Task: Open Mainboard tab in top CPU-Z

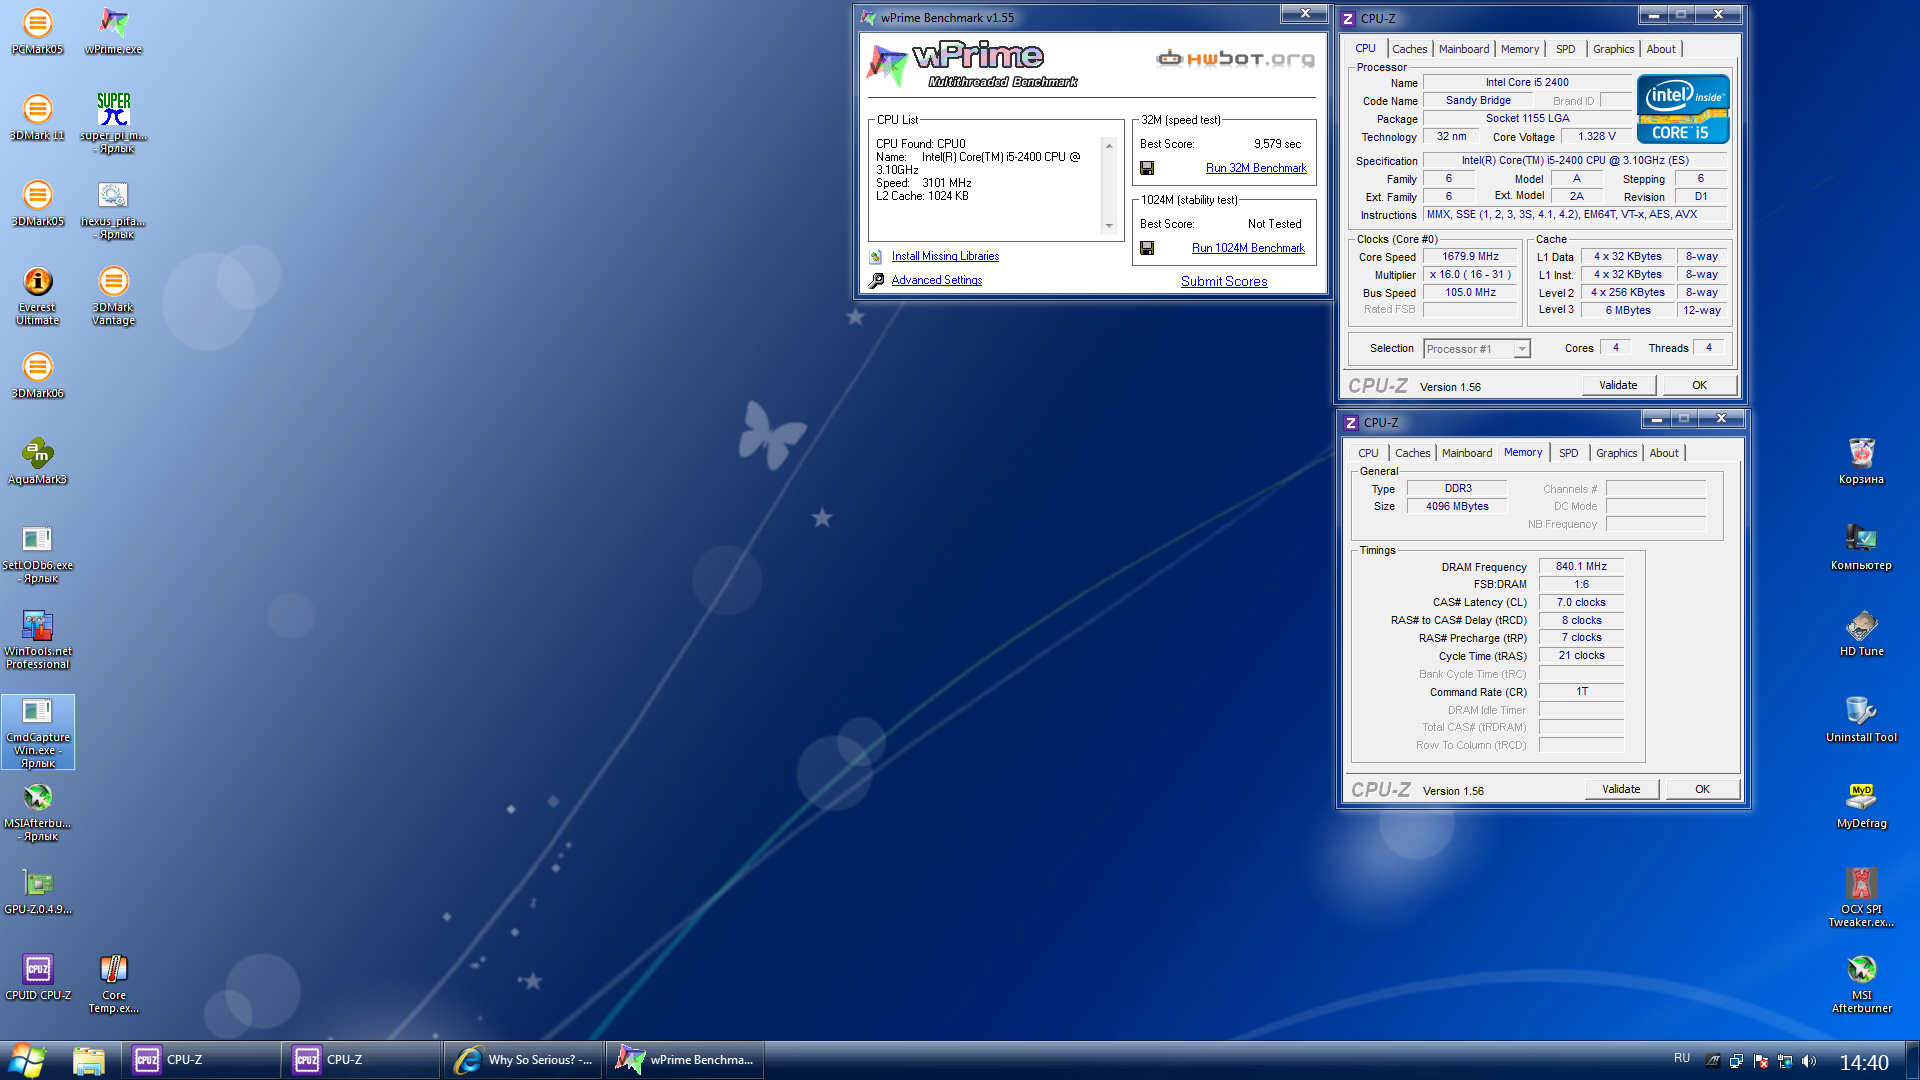Action: 1463,49
